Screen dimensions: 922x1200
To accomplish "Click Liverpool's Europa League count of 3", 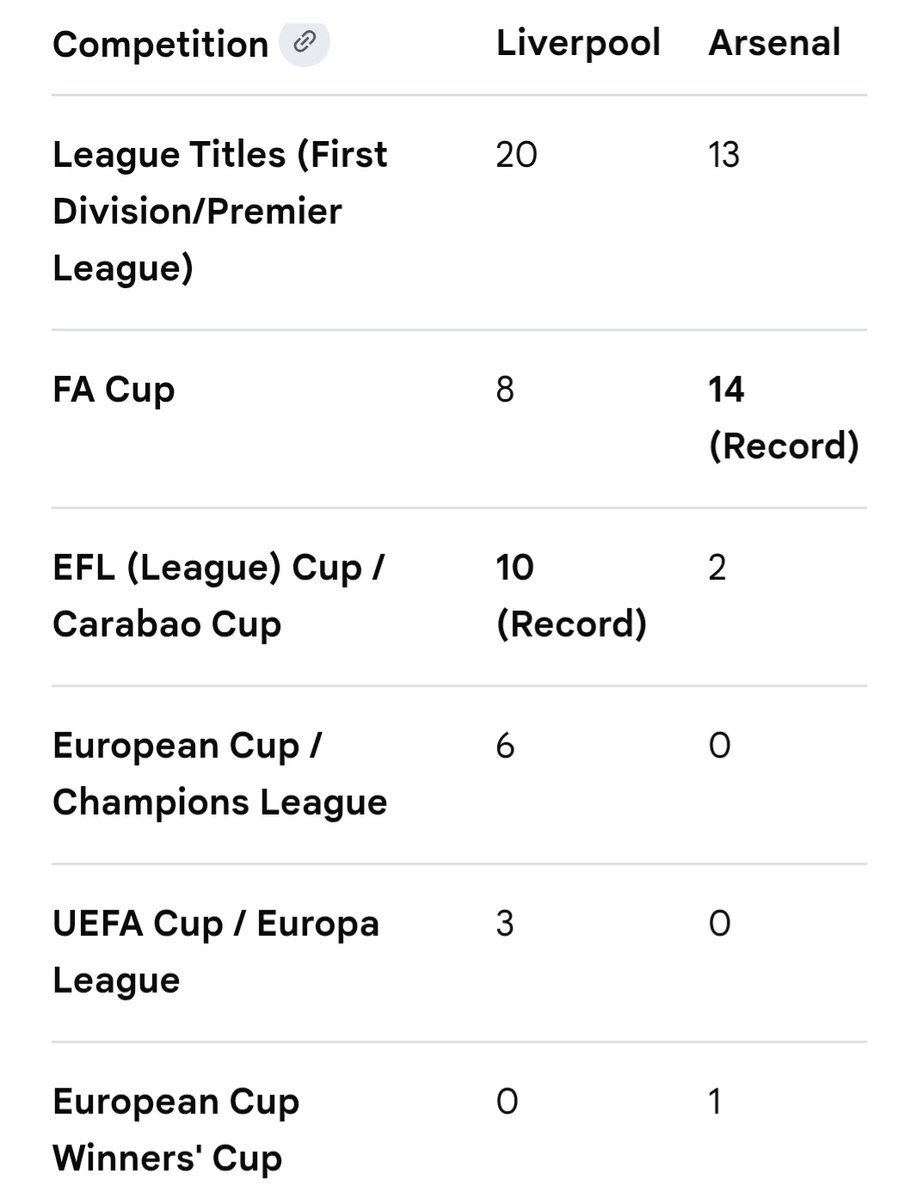I will click(x=505, y=923).
